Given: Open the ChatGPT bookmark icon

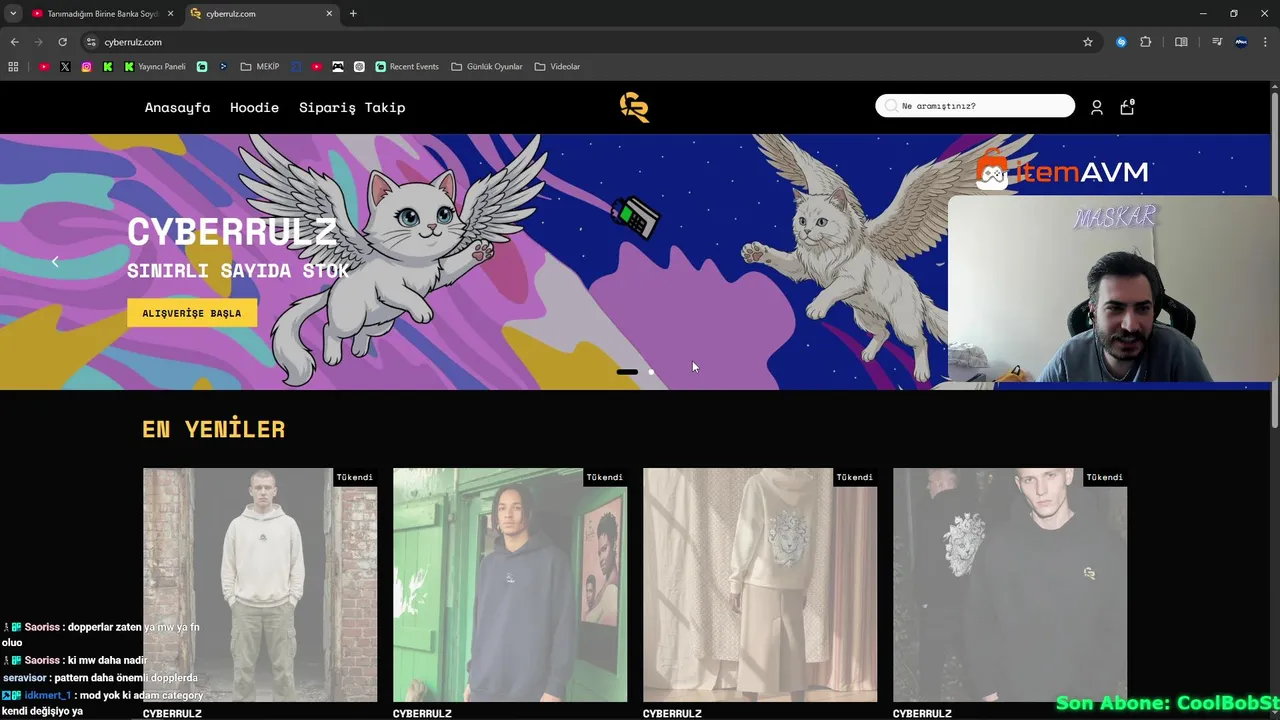Looking at the screenshot, I should [359, 67].
